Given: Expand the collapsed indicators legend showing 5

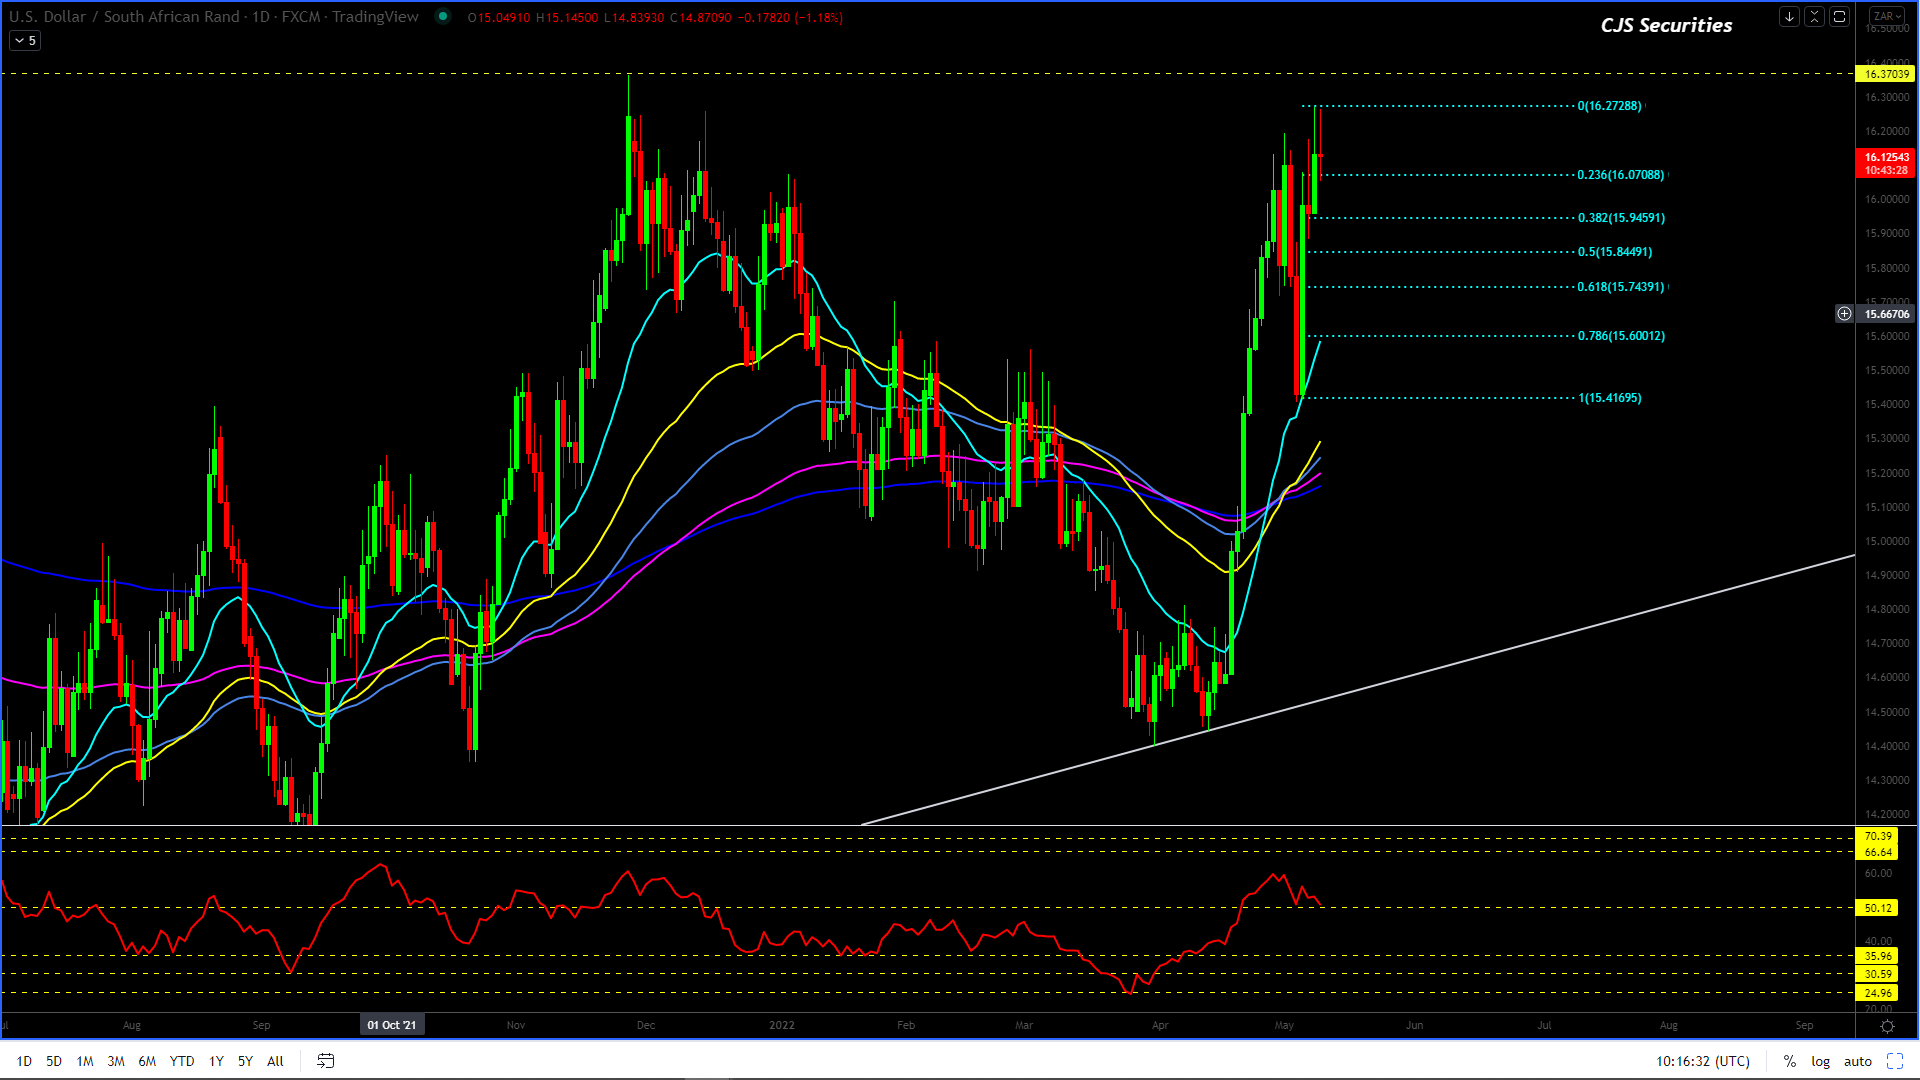Looking at the screenshot, I should click(x=25, y=41).
